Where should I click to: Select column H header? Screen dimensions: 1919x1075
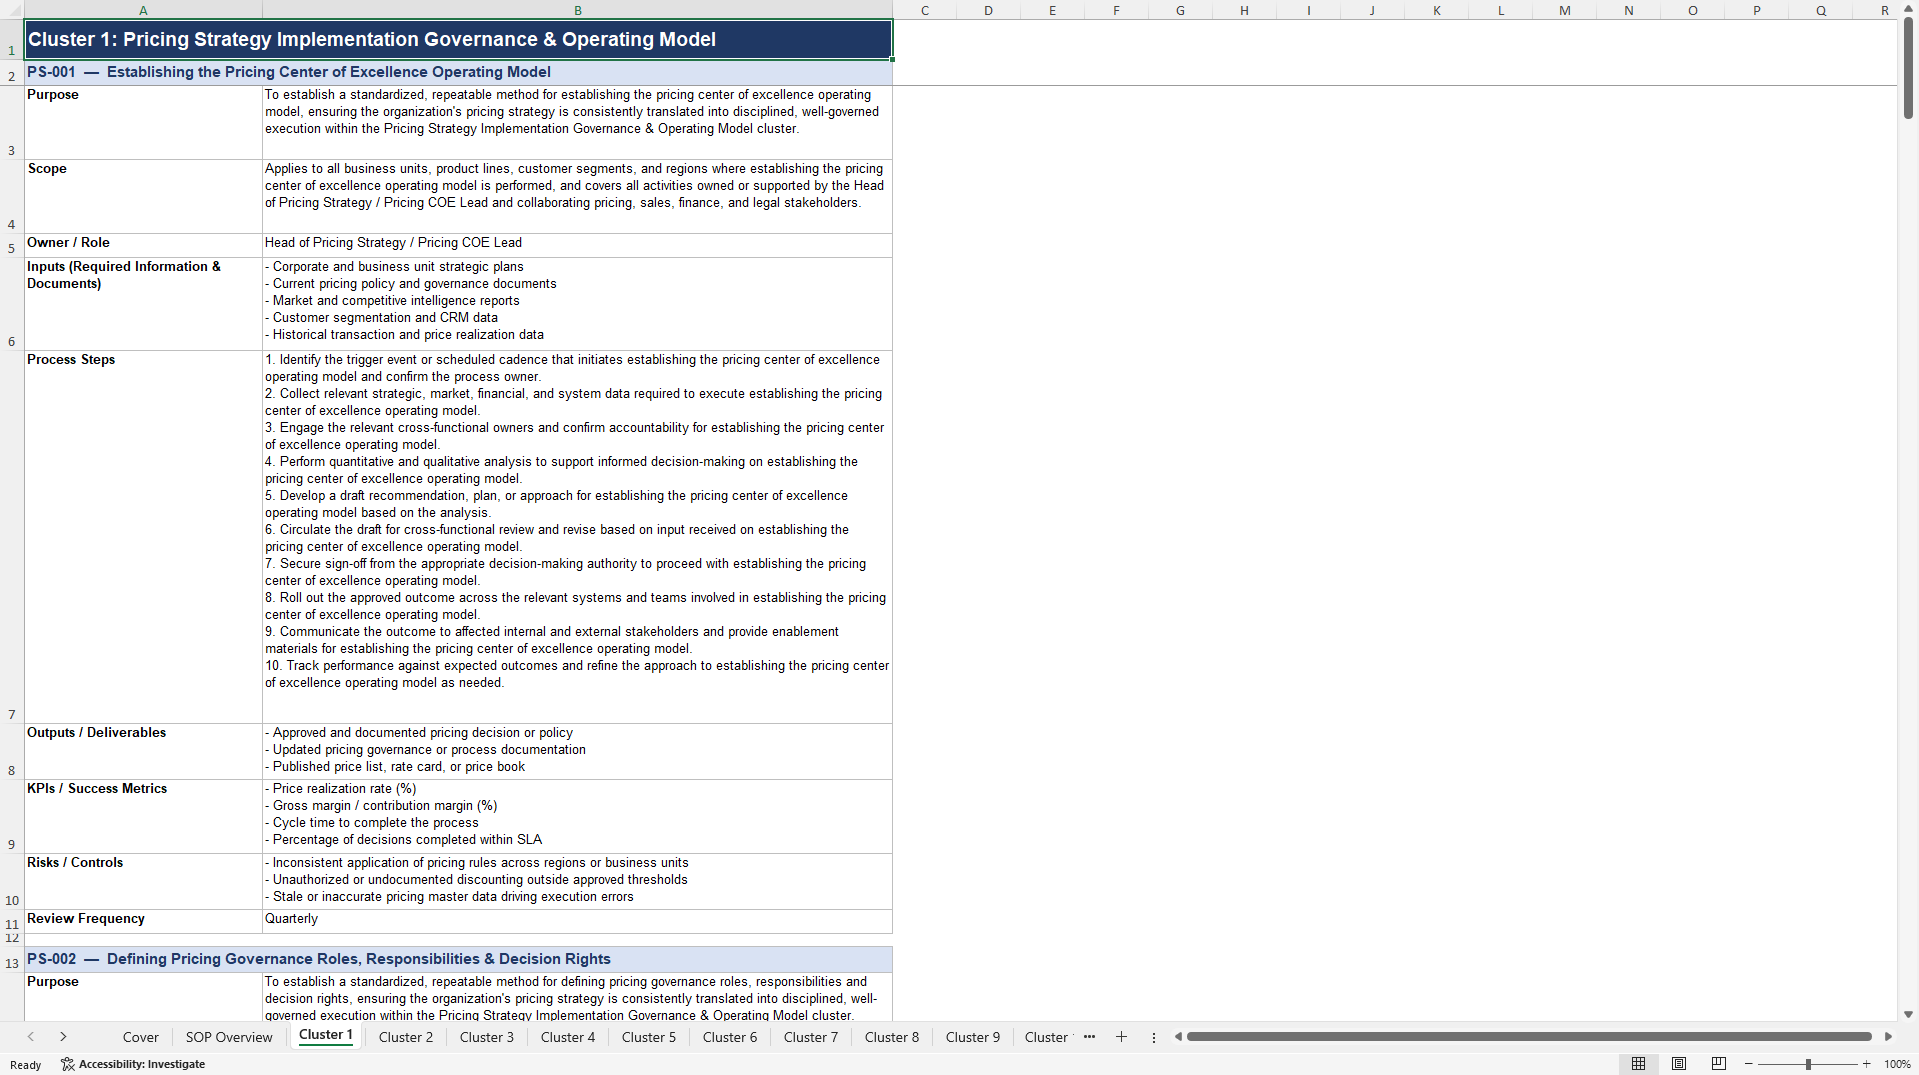pos(1244,10)
